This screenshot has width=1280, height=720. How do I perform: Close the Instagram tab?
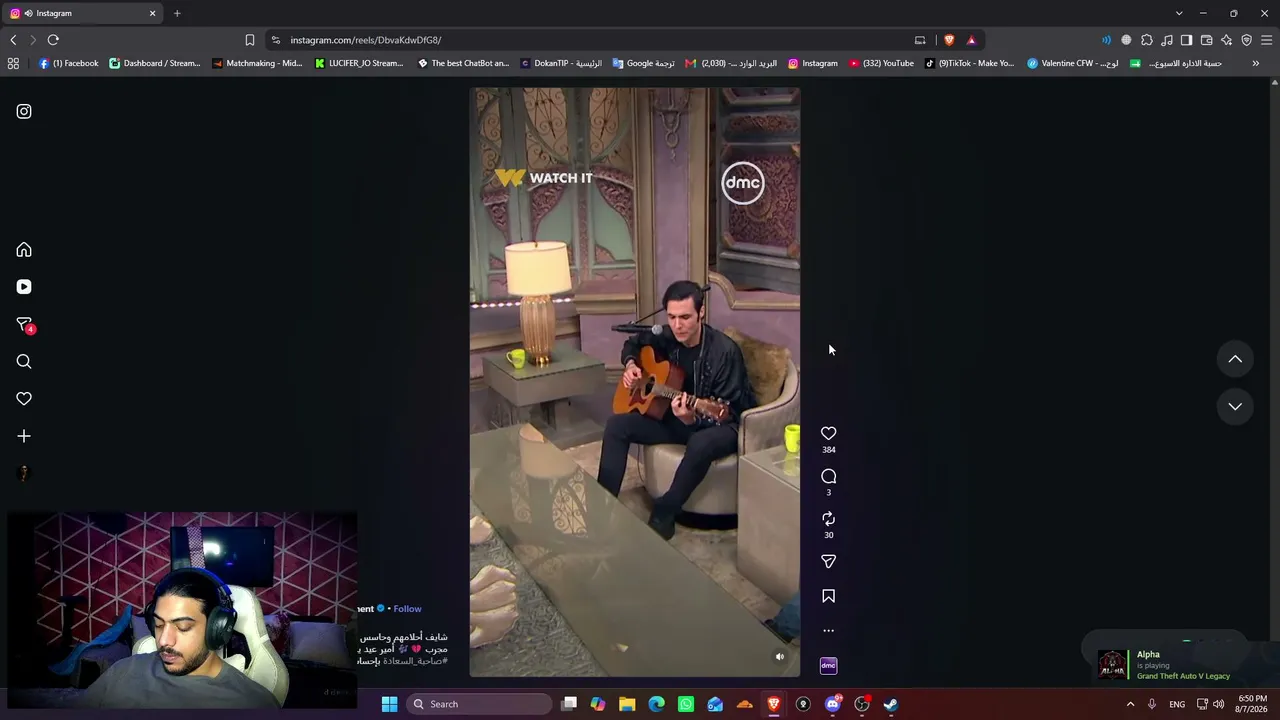coord(153,13)
